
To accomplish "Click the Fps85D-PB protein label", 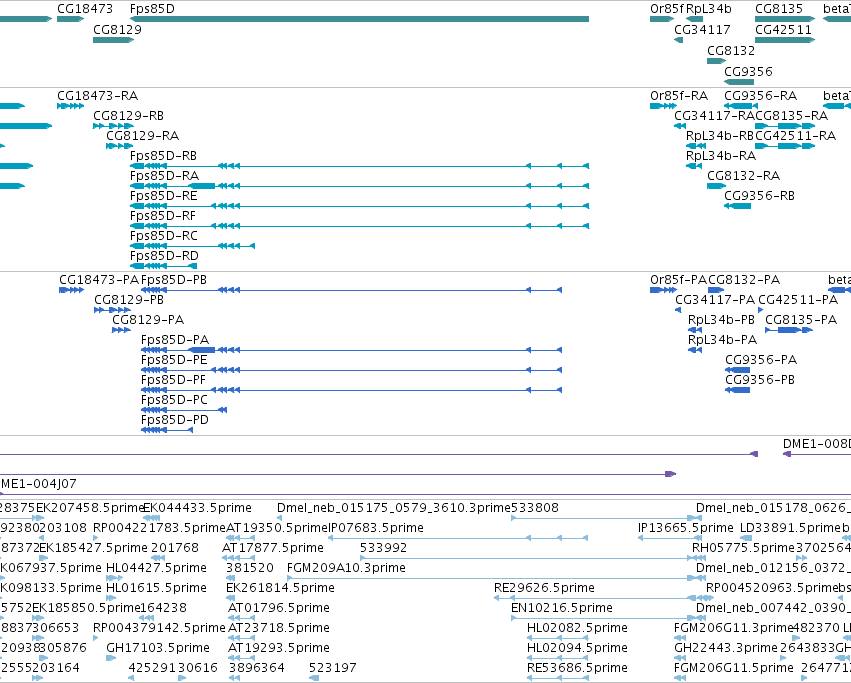I will point(174,280).
